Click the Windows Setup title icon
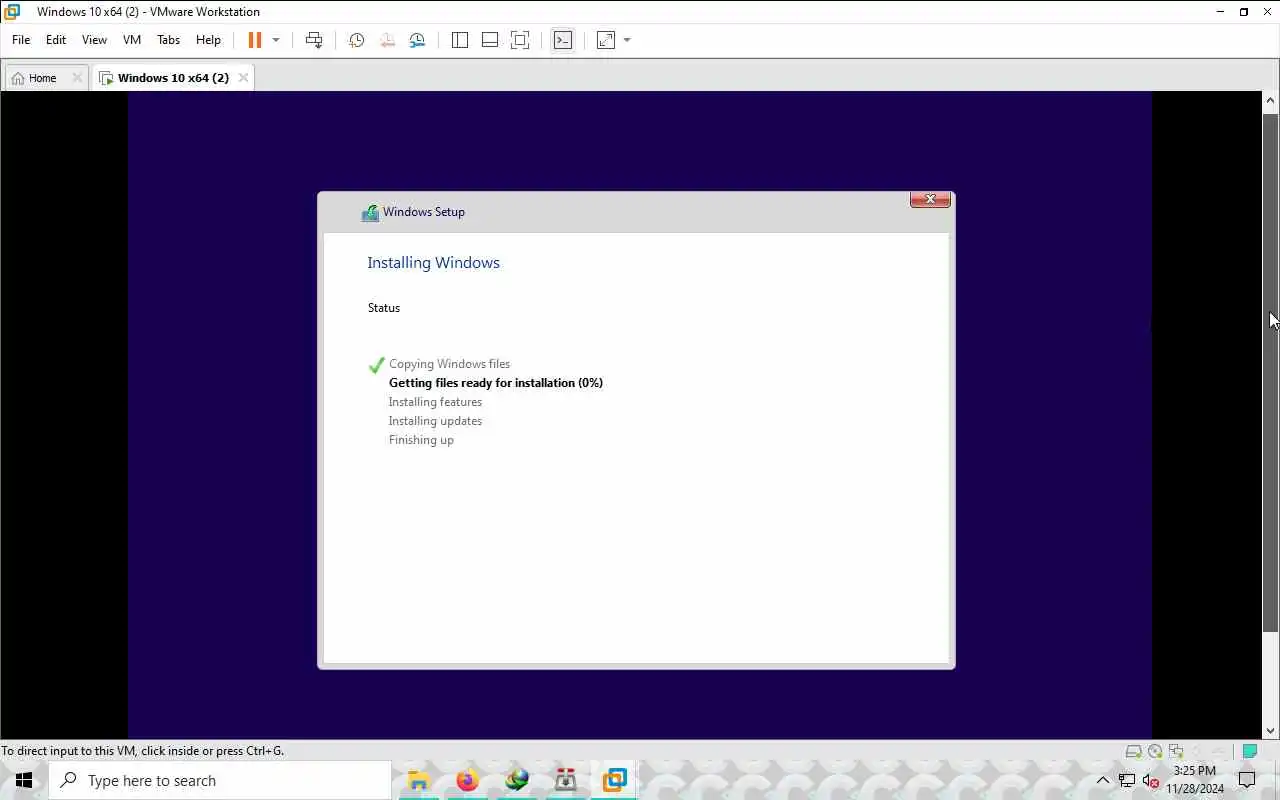 coord(370,212)
